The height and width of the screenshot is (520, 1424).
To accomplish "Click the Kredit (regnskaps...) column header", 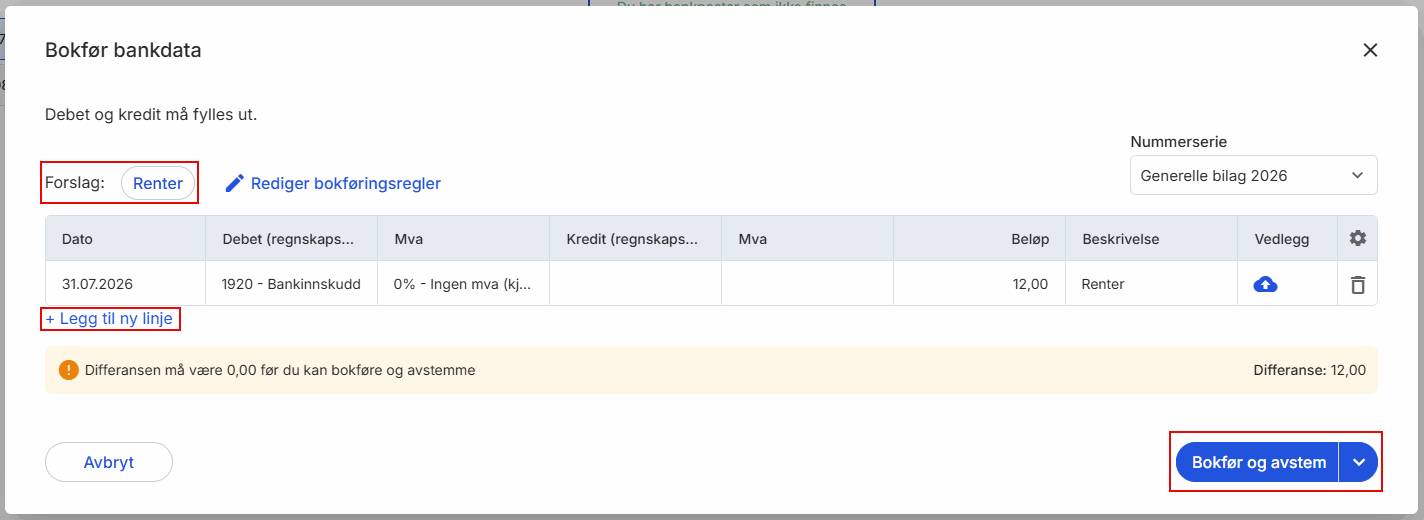I will tap(635, 239).
